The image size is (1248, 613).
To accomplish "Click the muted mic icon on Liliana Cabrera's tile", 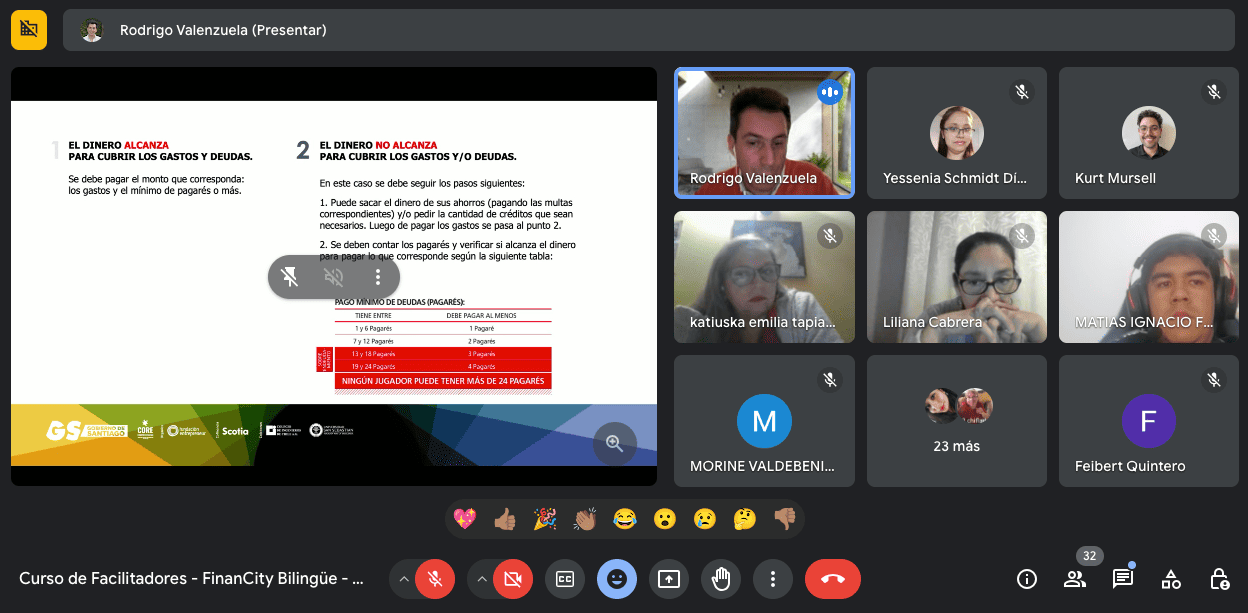I will (x=1022, y=236).
